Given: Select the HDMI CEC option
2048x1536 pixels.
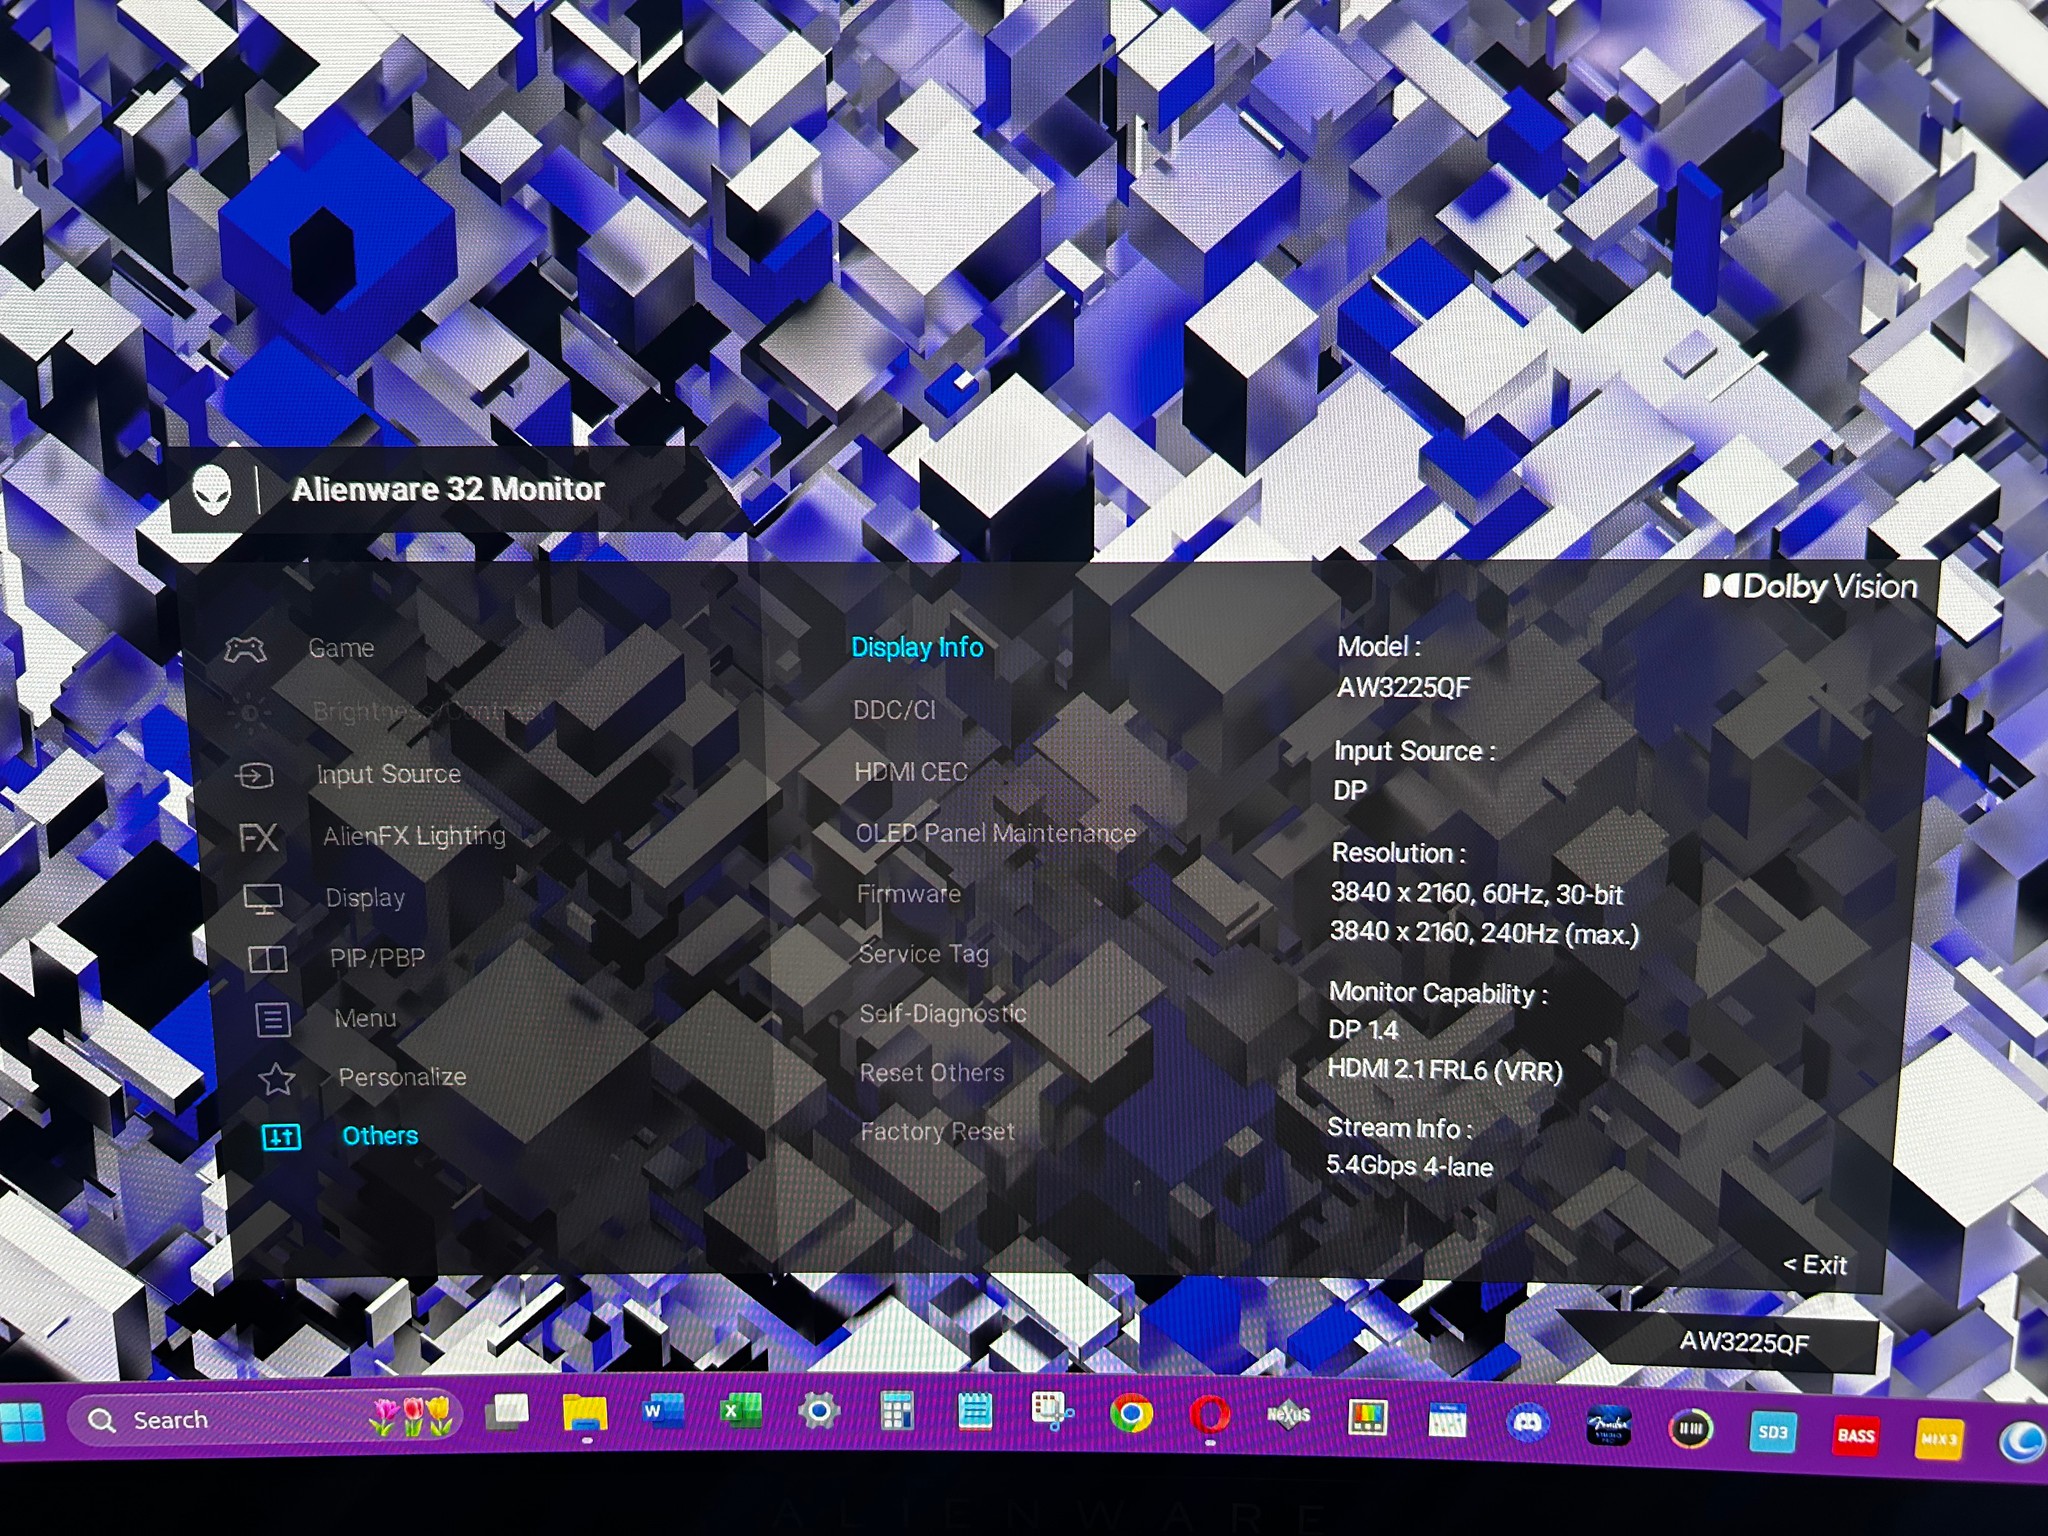Looking at the screenshot, I should [x=911, y=772].
